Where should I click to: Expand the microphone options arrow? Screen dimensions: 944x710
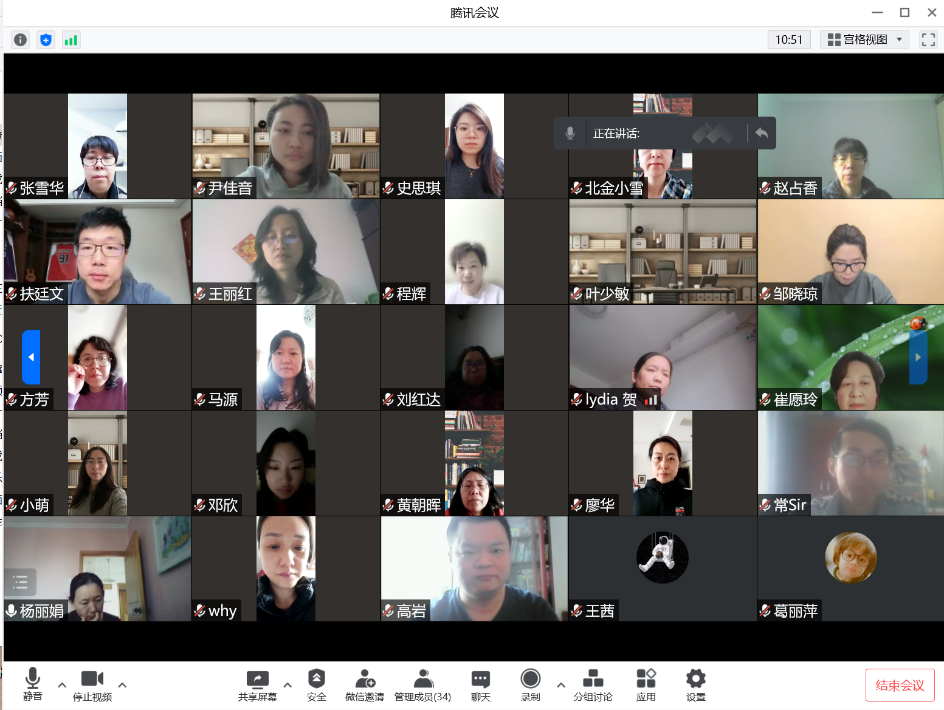point(61,687)
